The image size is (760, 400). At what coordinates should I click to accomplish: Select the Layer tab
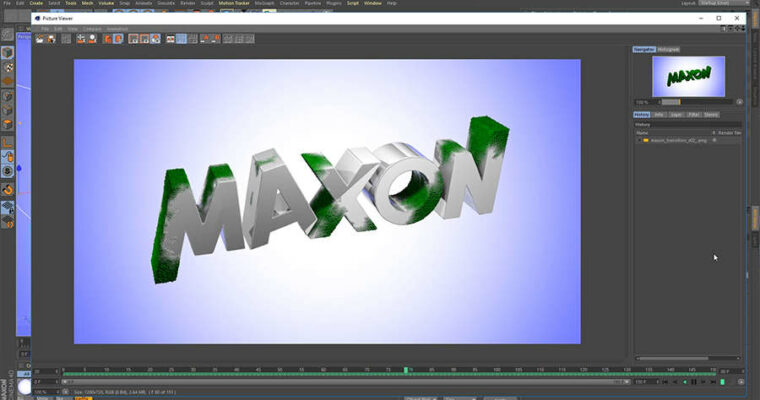pyautogui.click(x=676, y=115)
